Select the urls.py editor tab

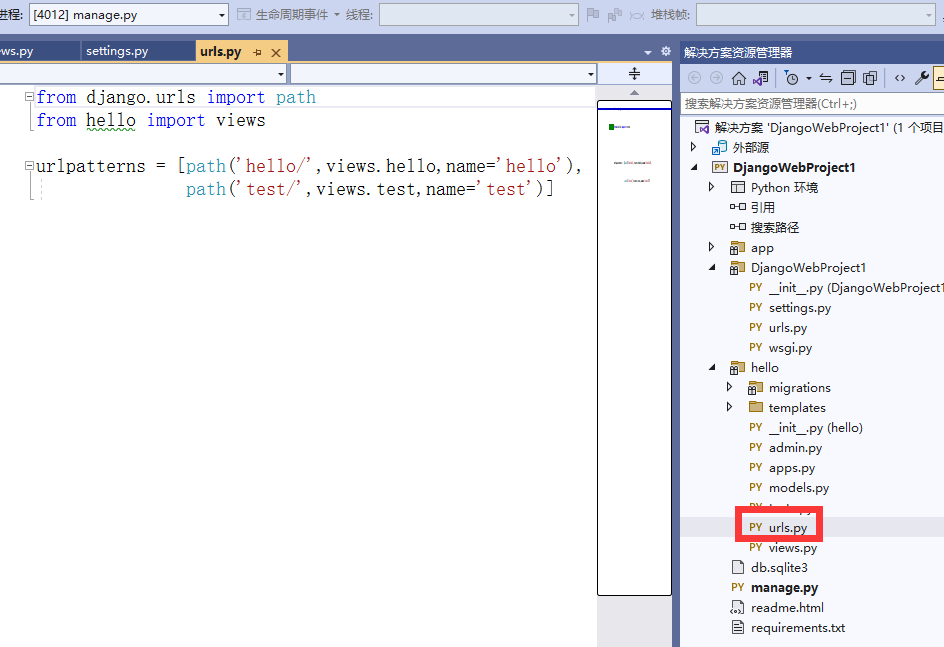pyautogui.click(x=221, y=51)
